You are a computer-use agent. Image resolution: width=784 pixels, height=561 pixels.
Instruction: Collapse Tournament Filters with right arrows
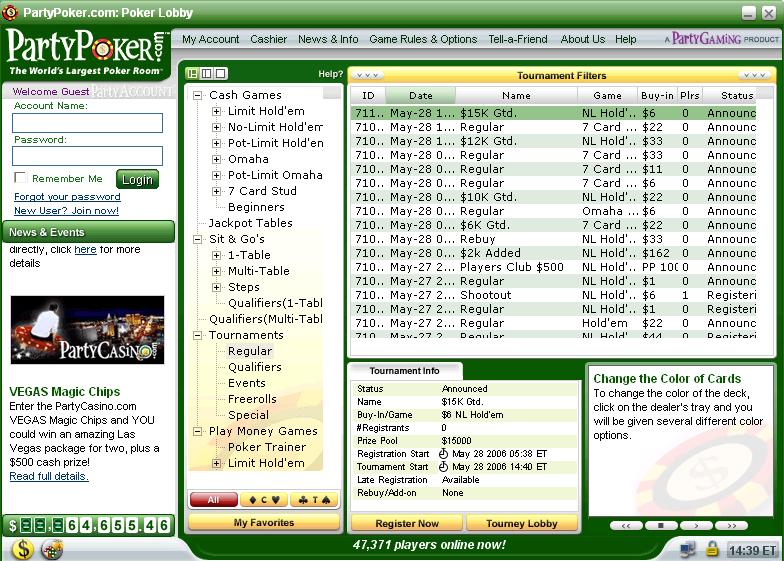(754, 76)
